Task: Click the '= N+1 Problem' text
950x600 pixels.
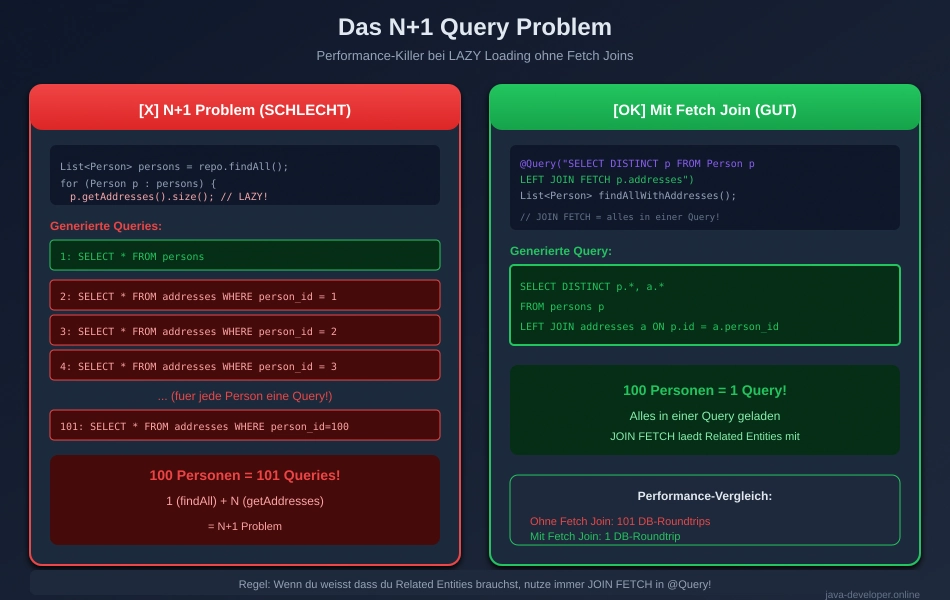Action: (245, 526)
